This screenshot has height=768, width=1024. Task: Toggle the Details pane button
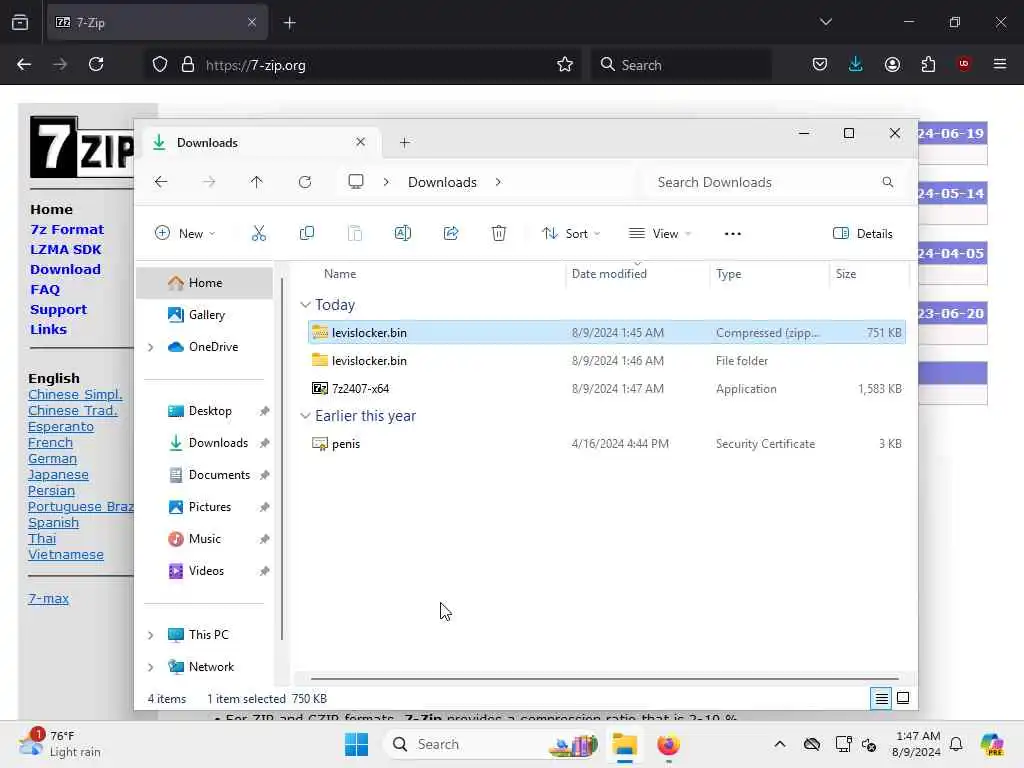click(863, 233)
